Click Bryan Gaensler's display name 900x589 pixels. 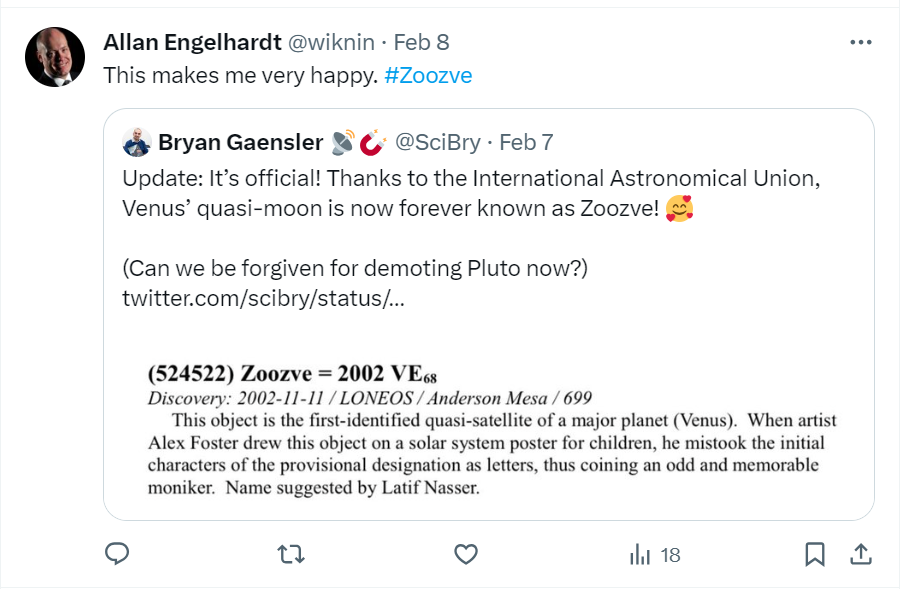[x=240, y=142]
